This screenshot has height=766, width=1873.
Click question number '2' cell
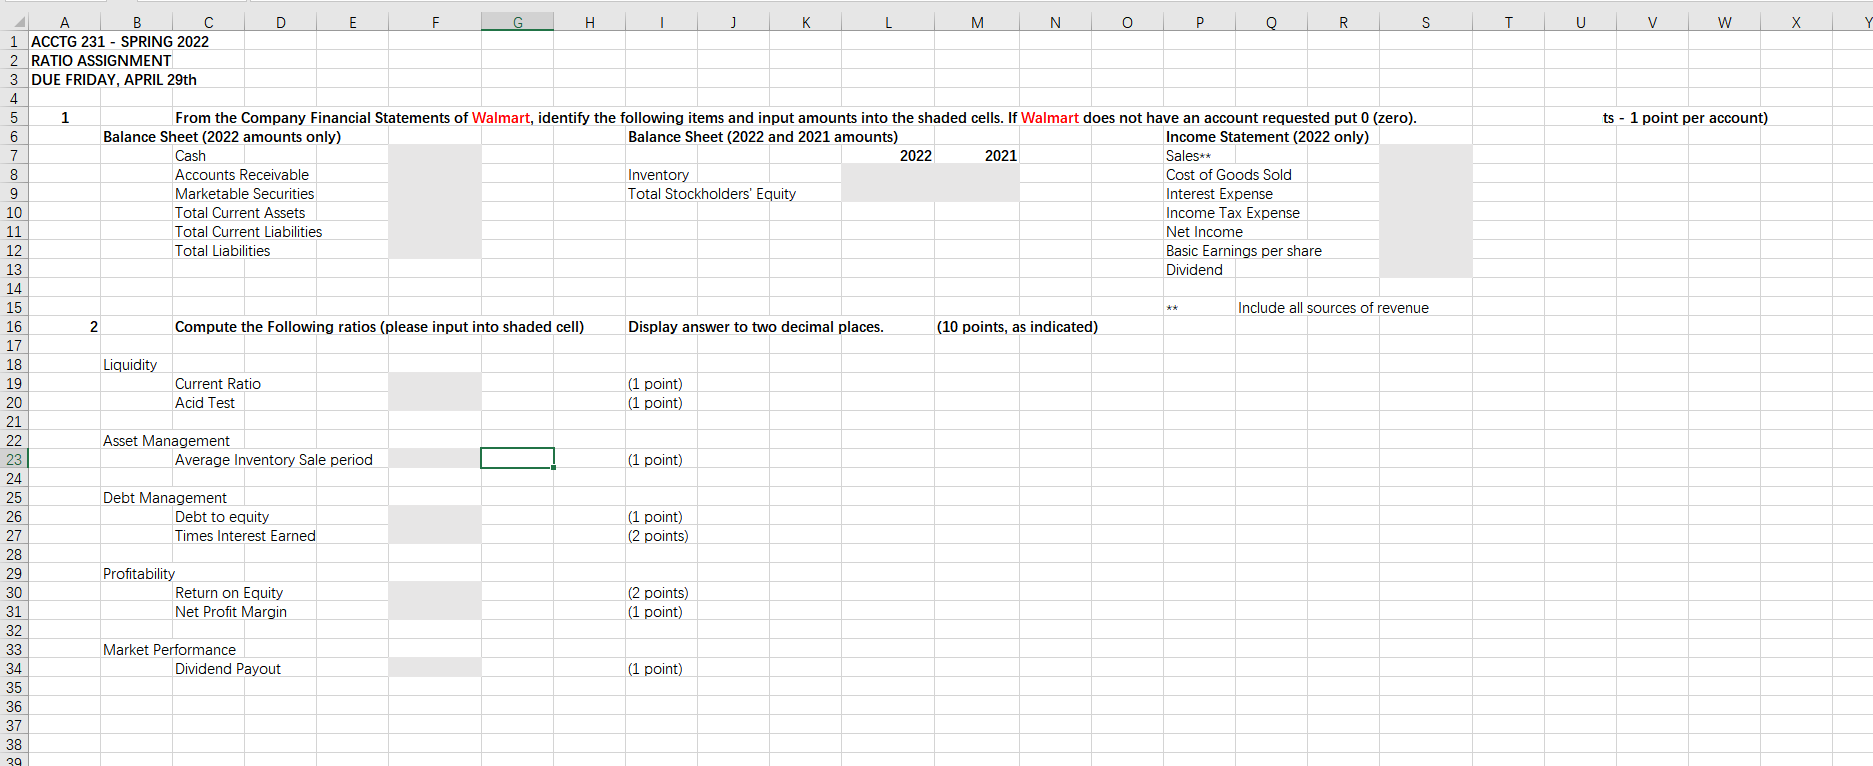[93, 326]
